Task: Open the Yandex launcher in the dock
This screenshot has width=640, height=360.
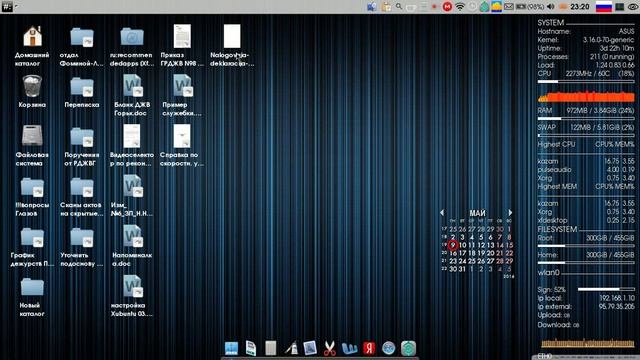Action: click(369, 348)
